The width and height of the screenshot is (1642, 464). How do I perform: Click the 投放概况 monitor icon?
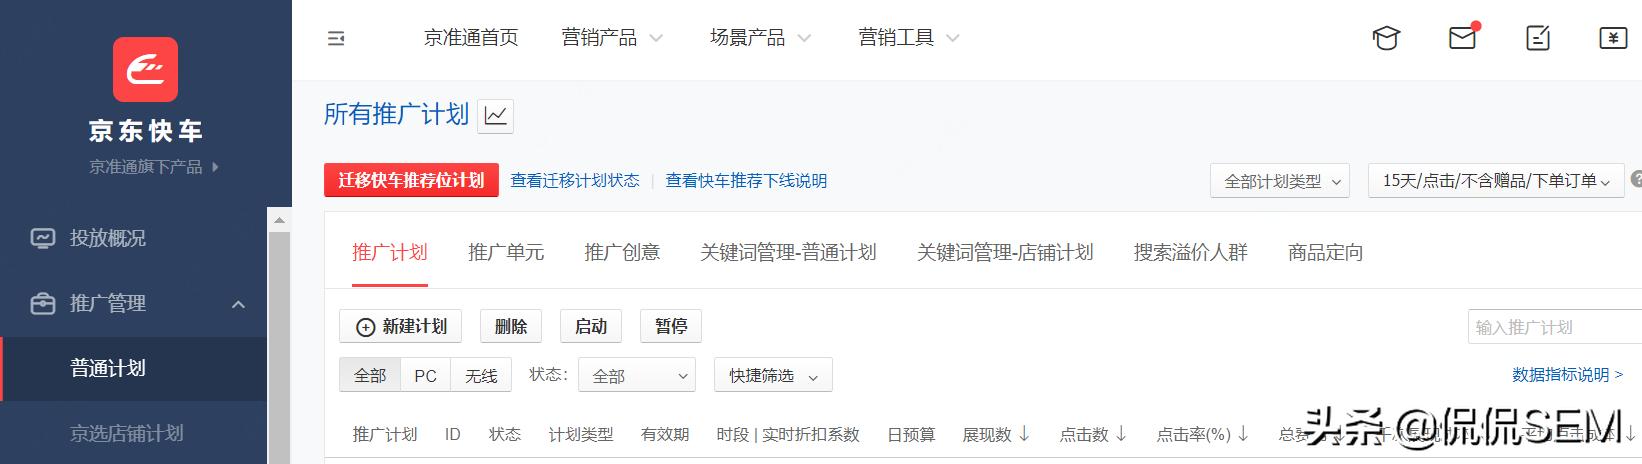[x=43, y=238]
